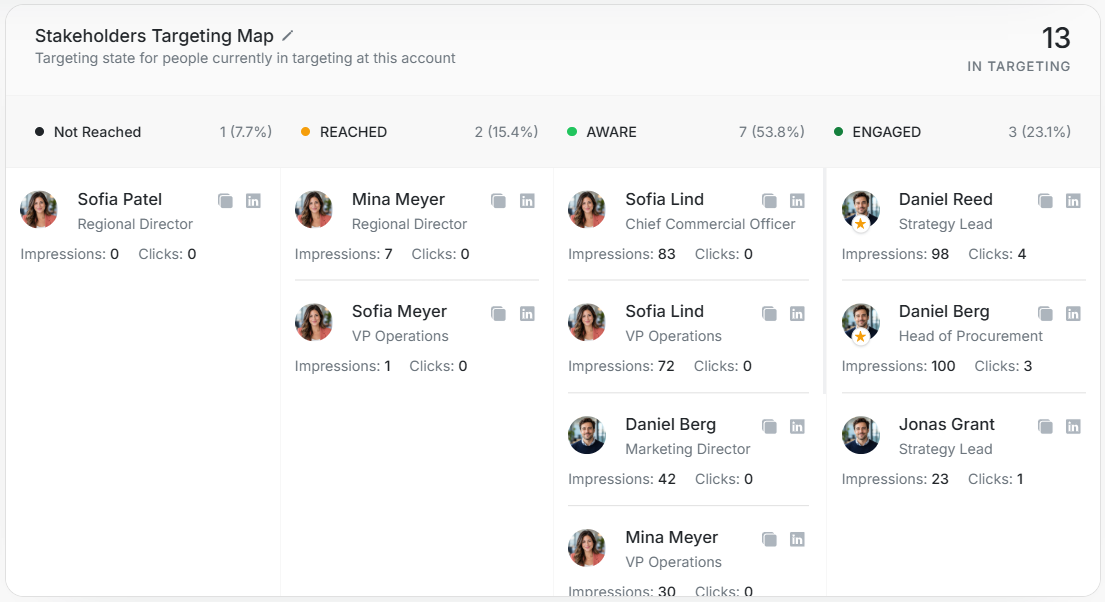Image resolution: width=1105 pixels, height=602 pixels.
Task: Click the 13 In Targeting counter
Action: coord(1019,49)
